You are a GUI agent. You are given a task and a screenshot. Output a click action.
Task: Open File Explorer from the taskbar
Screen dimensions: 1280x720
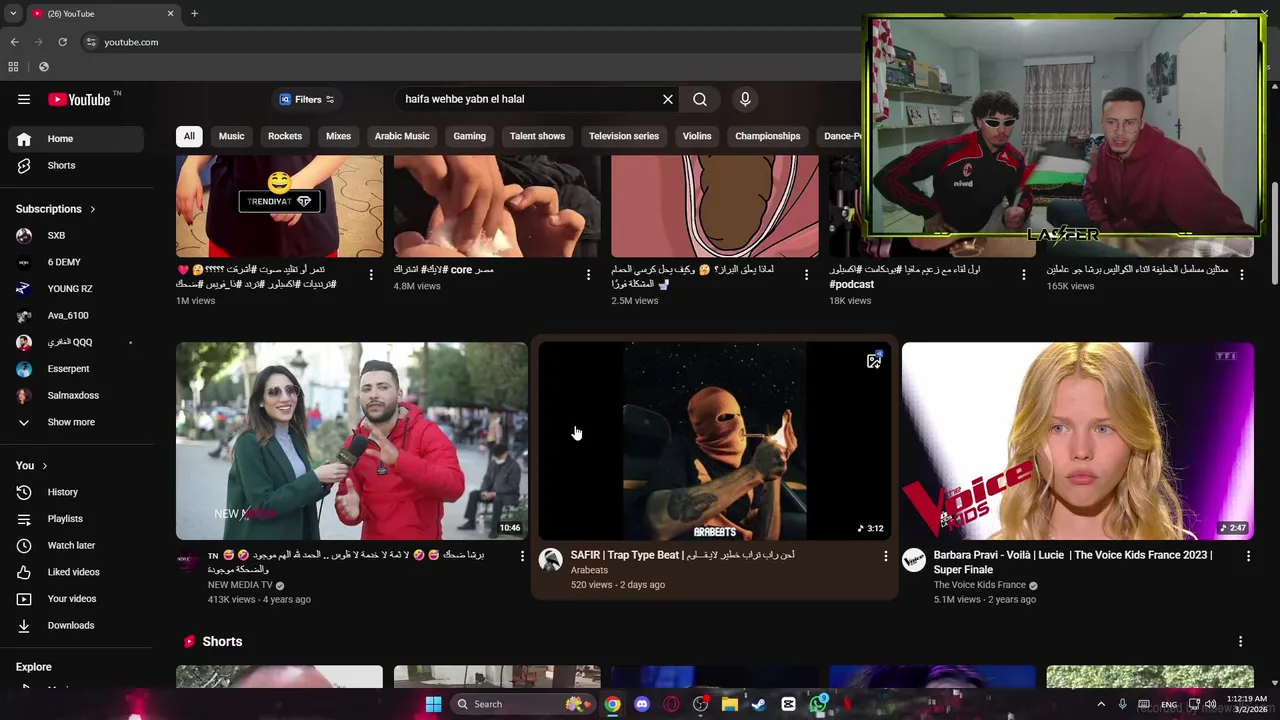[x=730, y=704]
